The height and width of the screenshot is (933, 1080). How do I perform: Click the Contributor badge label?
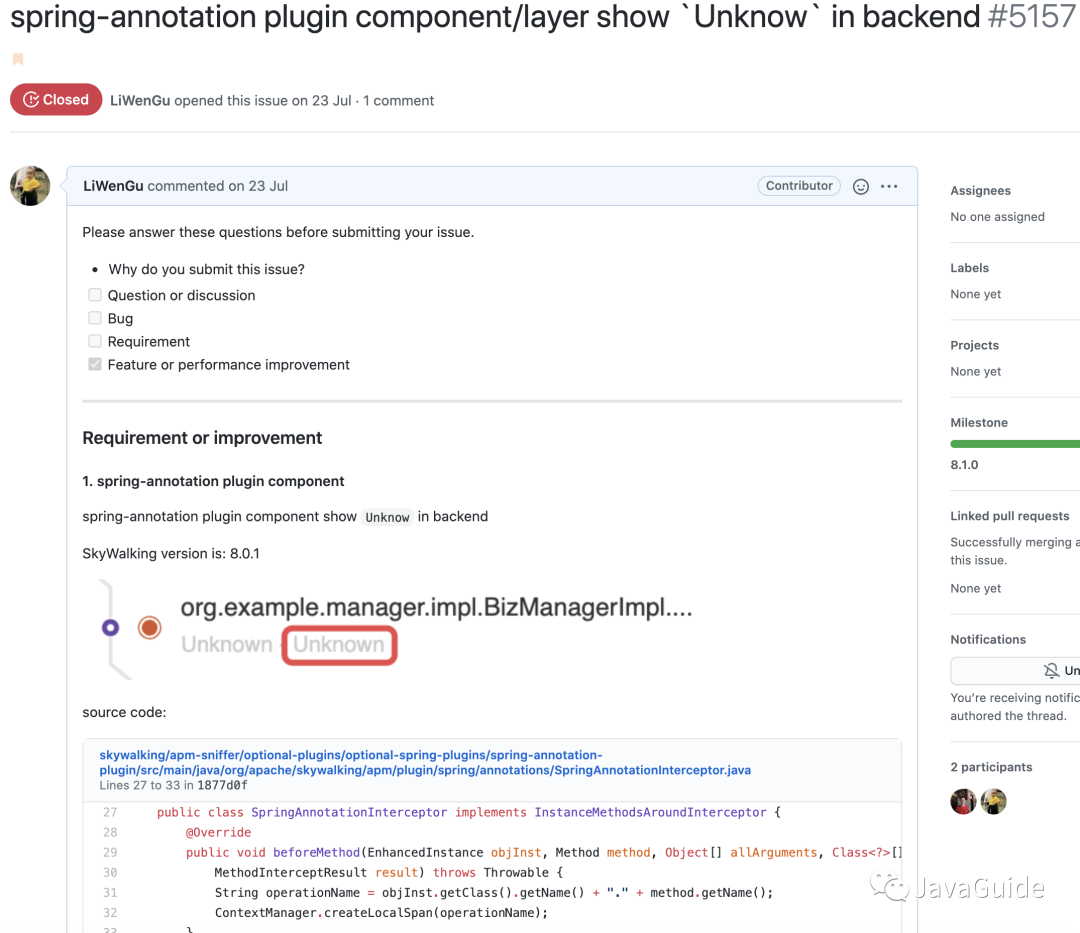pos(799,186)
